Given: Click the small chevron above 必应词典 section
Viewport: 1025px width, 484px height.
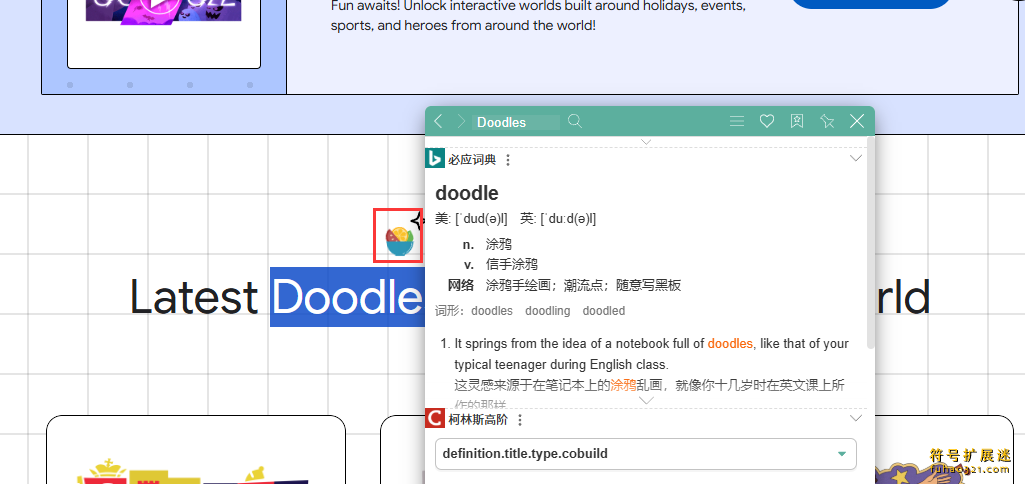Looking at the screenshot, I should click(x=646, y=141).
